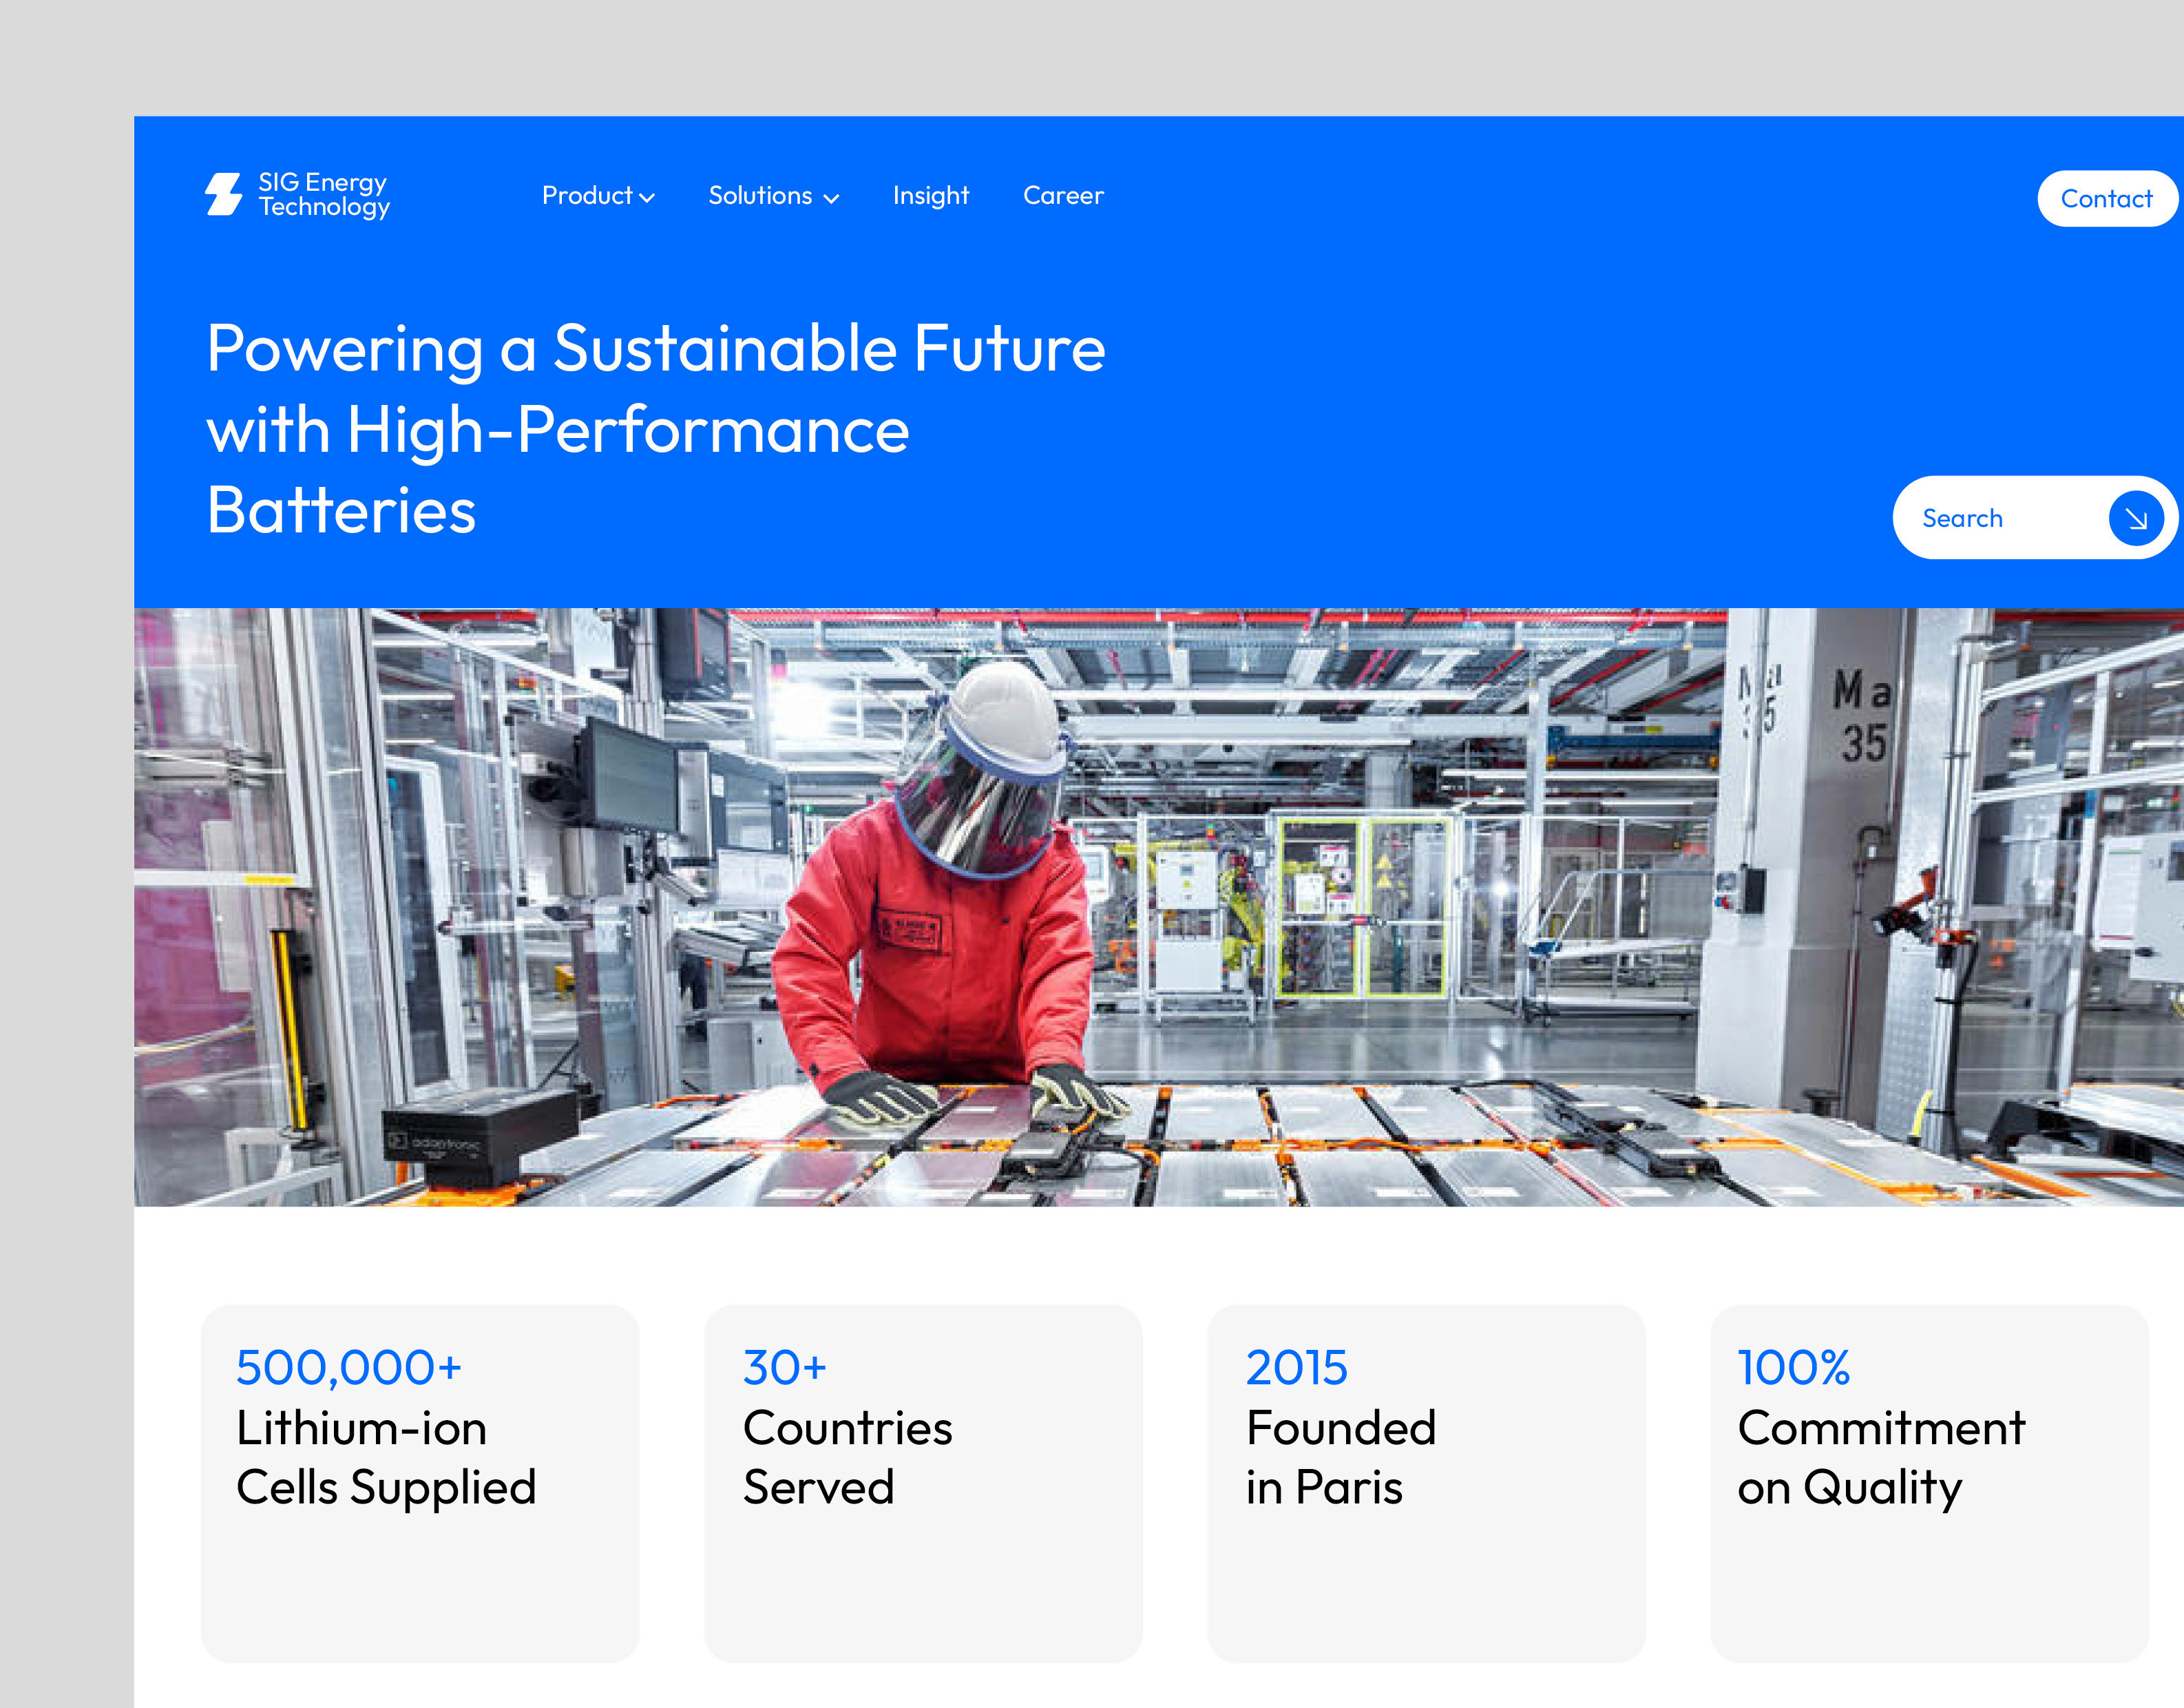This screenshot has height=1708, width=2184.
Task: Expand the Solutions dropdown chevron
Action: [831, 199]
